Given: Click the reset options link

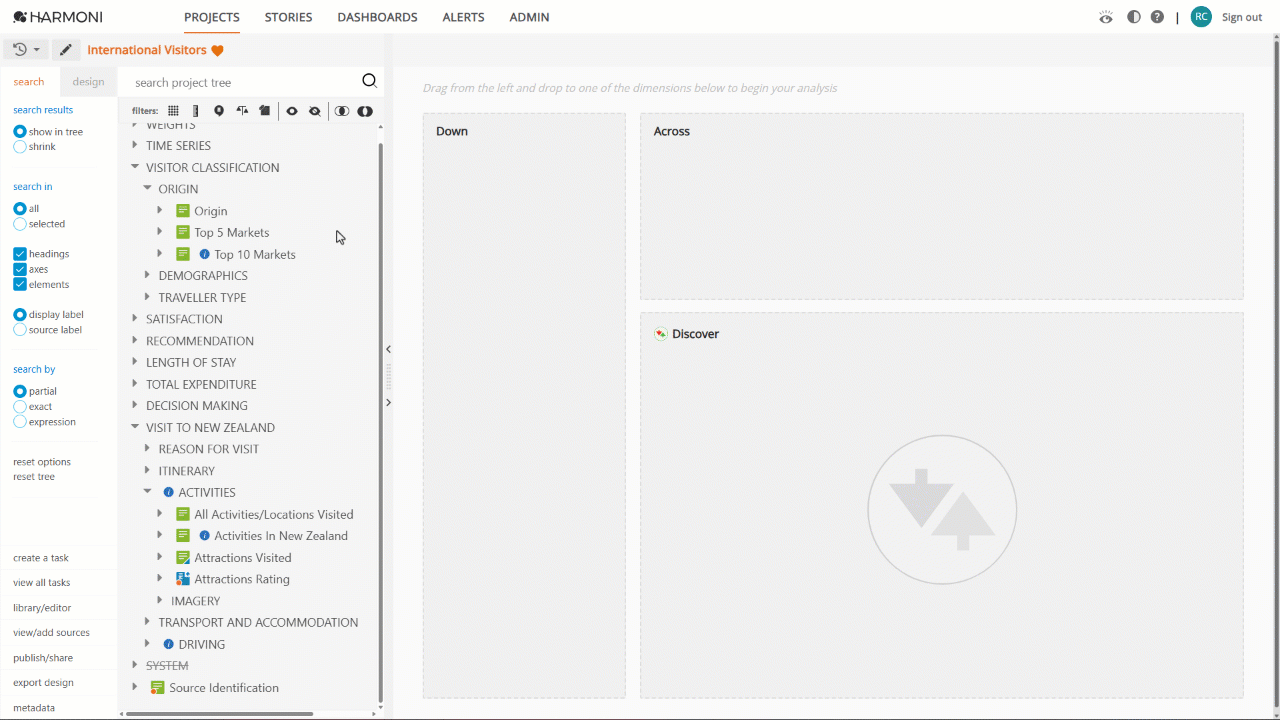Looking at the screenshot, I should pos(42,462).
